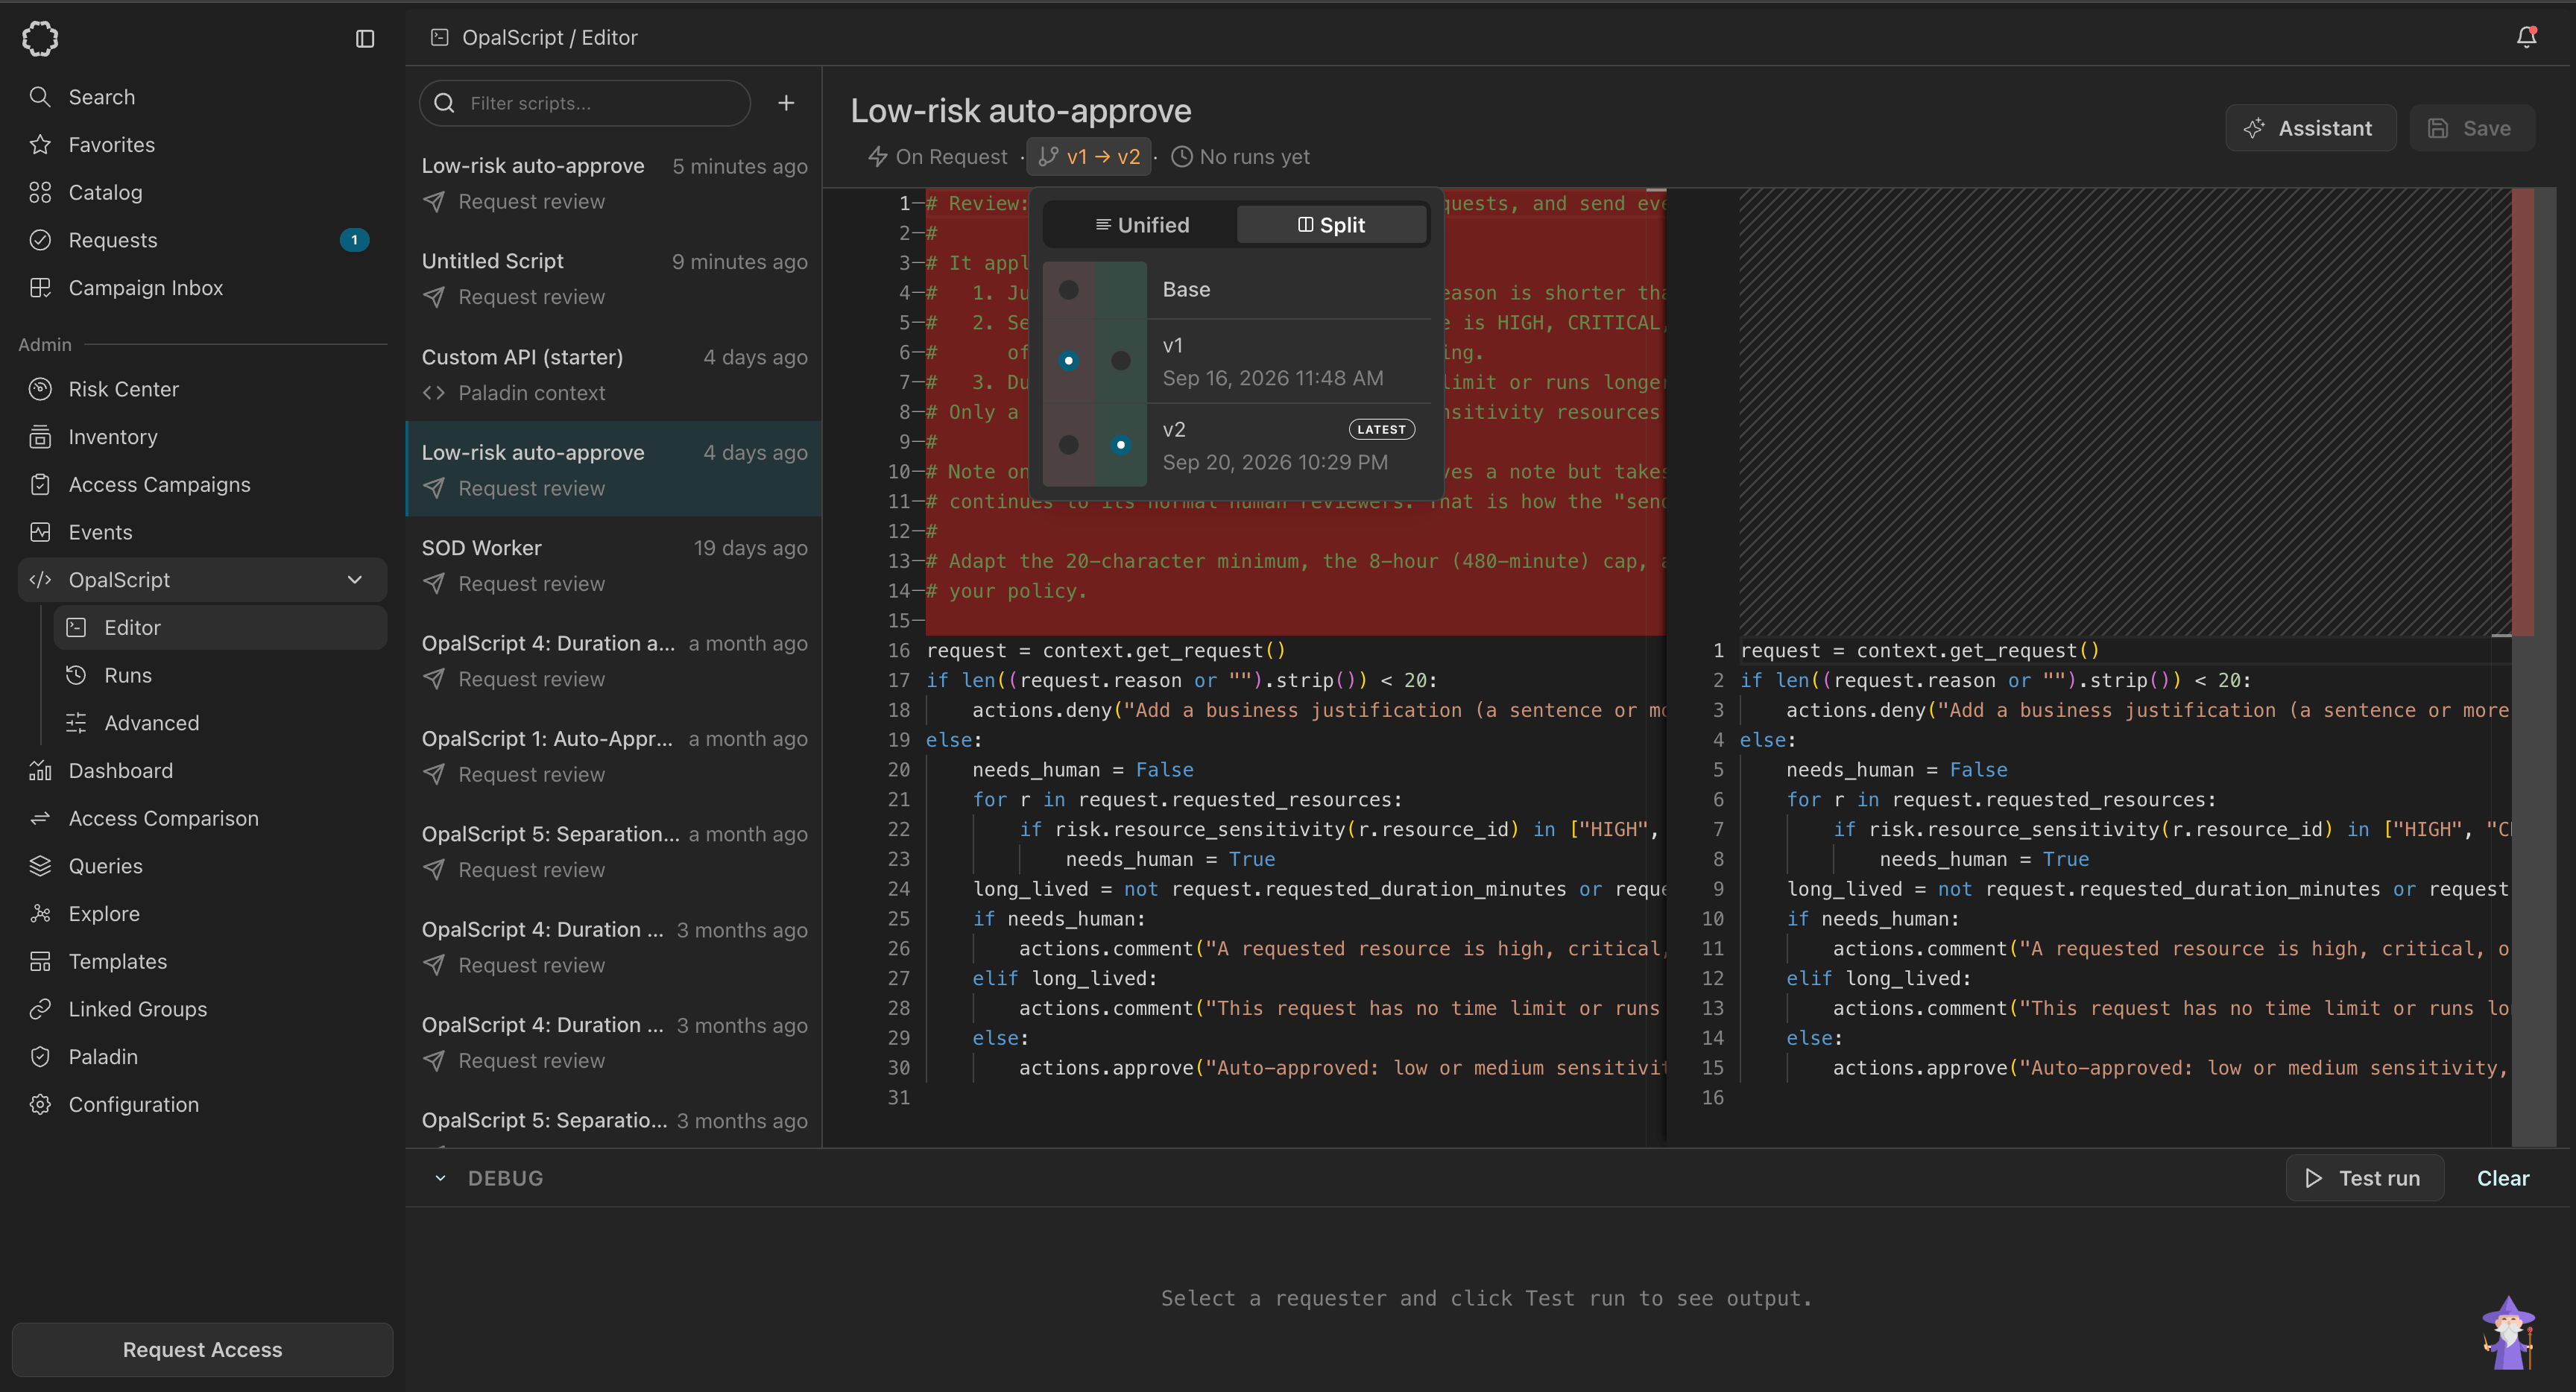Screen dimensions: 2576x1392
Task: Open Dashboard page
Action: click(x=202, y=771)
